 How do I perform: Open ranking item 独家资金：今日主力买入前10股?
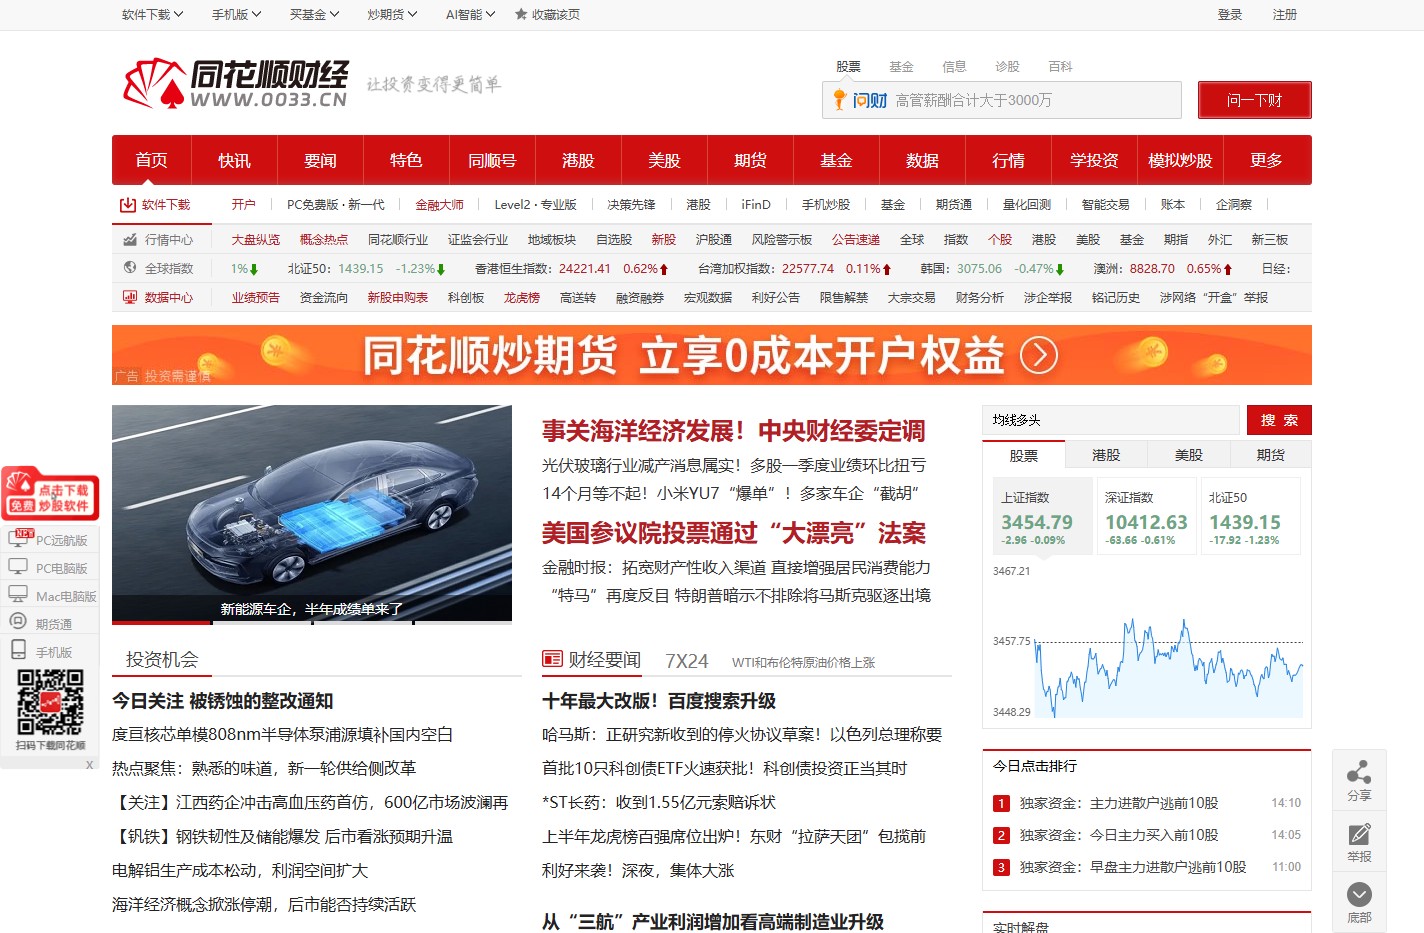[1118, 835]
